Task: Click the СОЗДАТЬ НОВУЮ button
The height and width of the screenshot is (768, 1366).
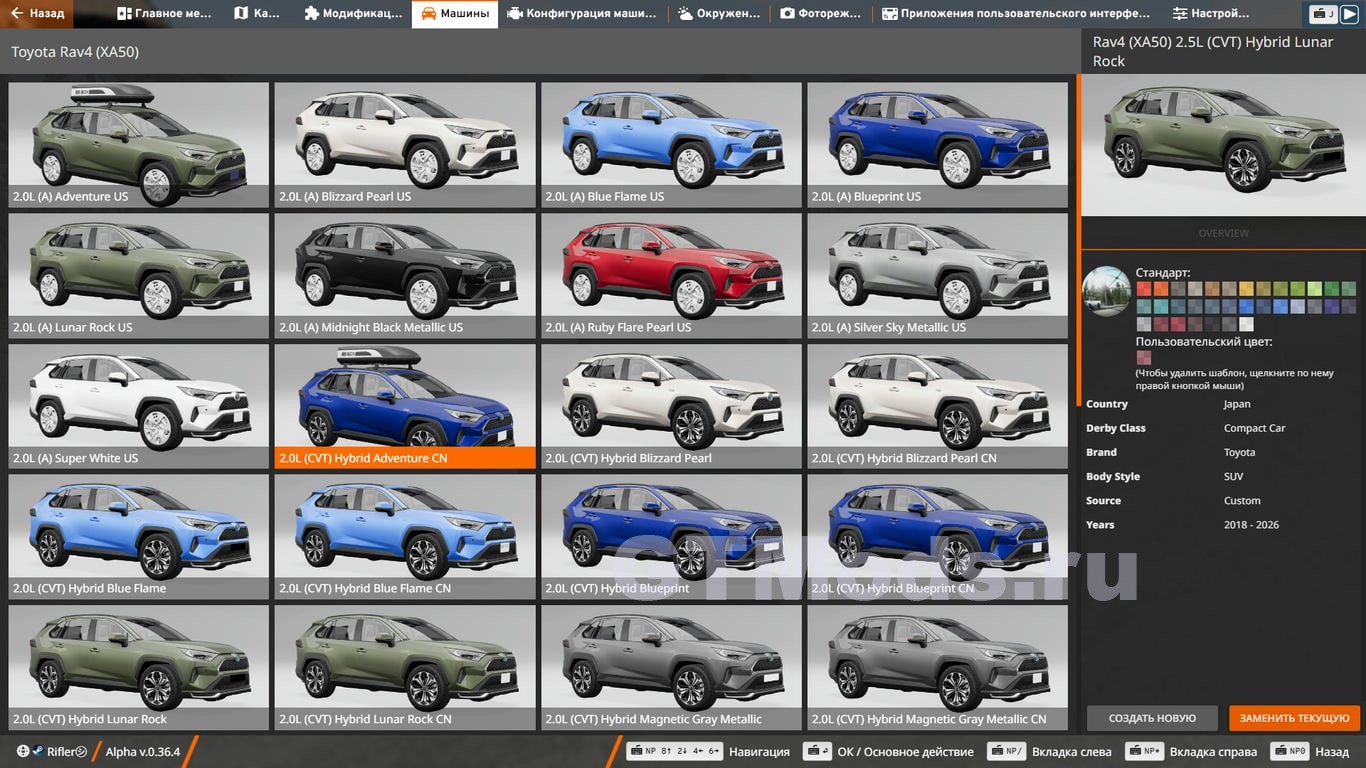Action: click(x=1152, y=718)
